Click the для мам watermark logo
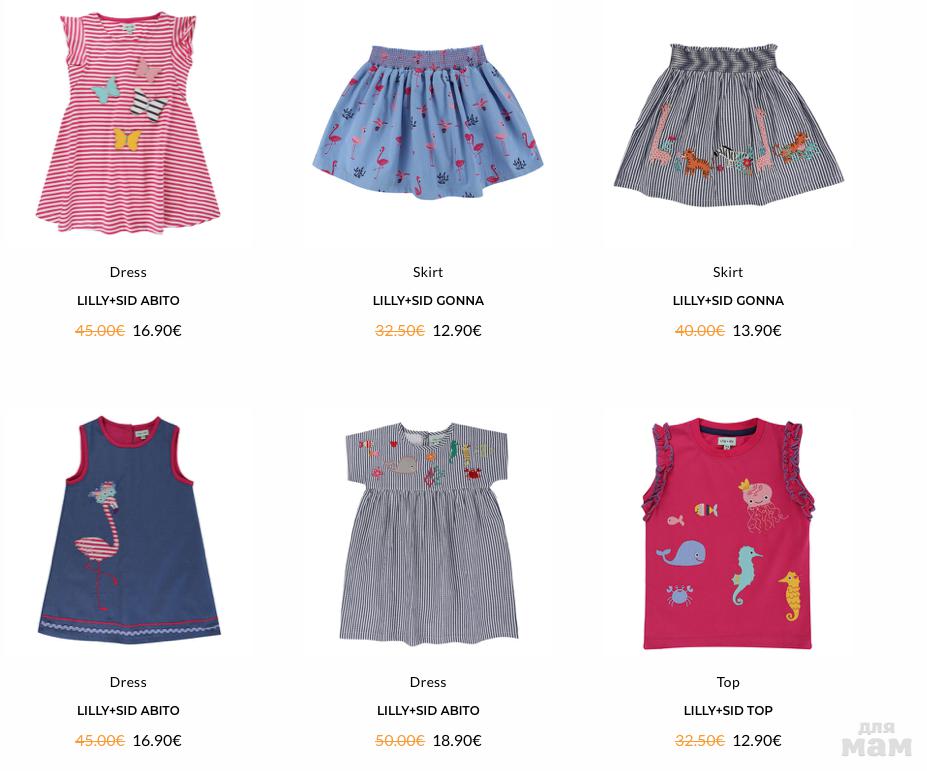This screenshot has width=927, height=771. pos(876,739)
